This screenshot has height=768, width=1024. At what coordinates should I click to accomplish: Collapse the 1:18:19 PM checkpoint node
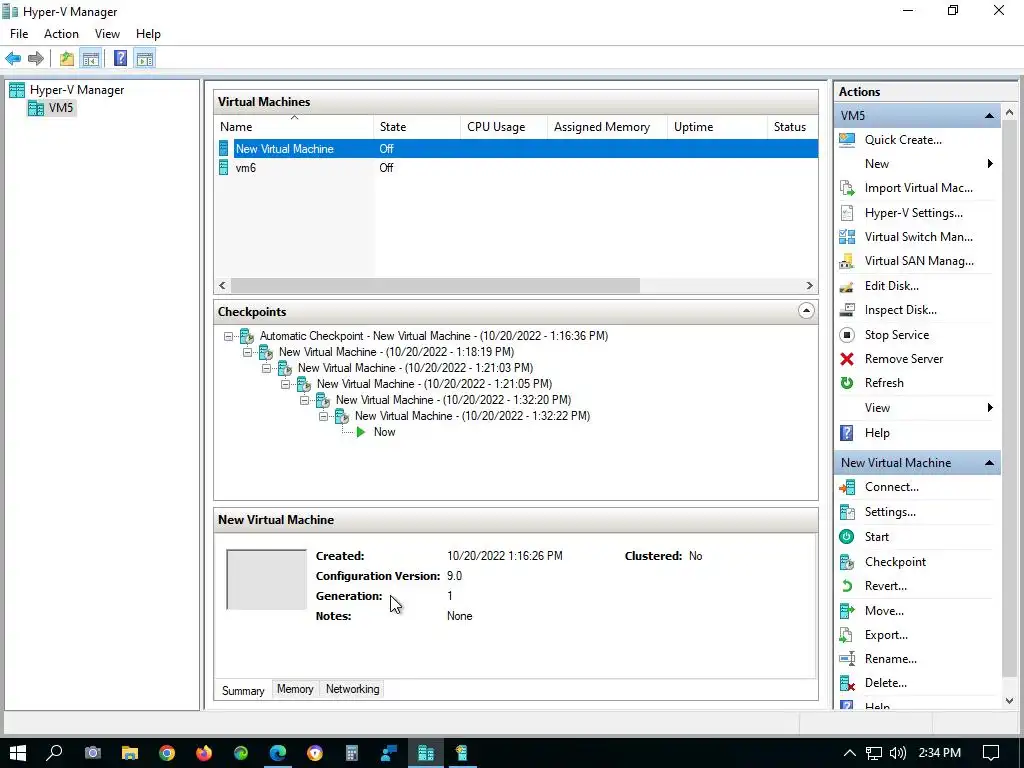[x=247, y=352]
